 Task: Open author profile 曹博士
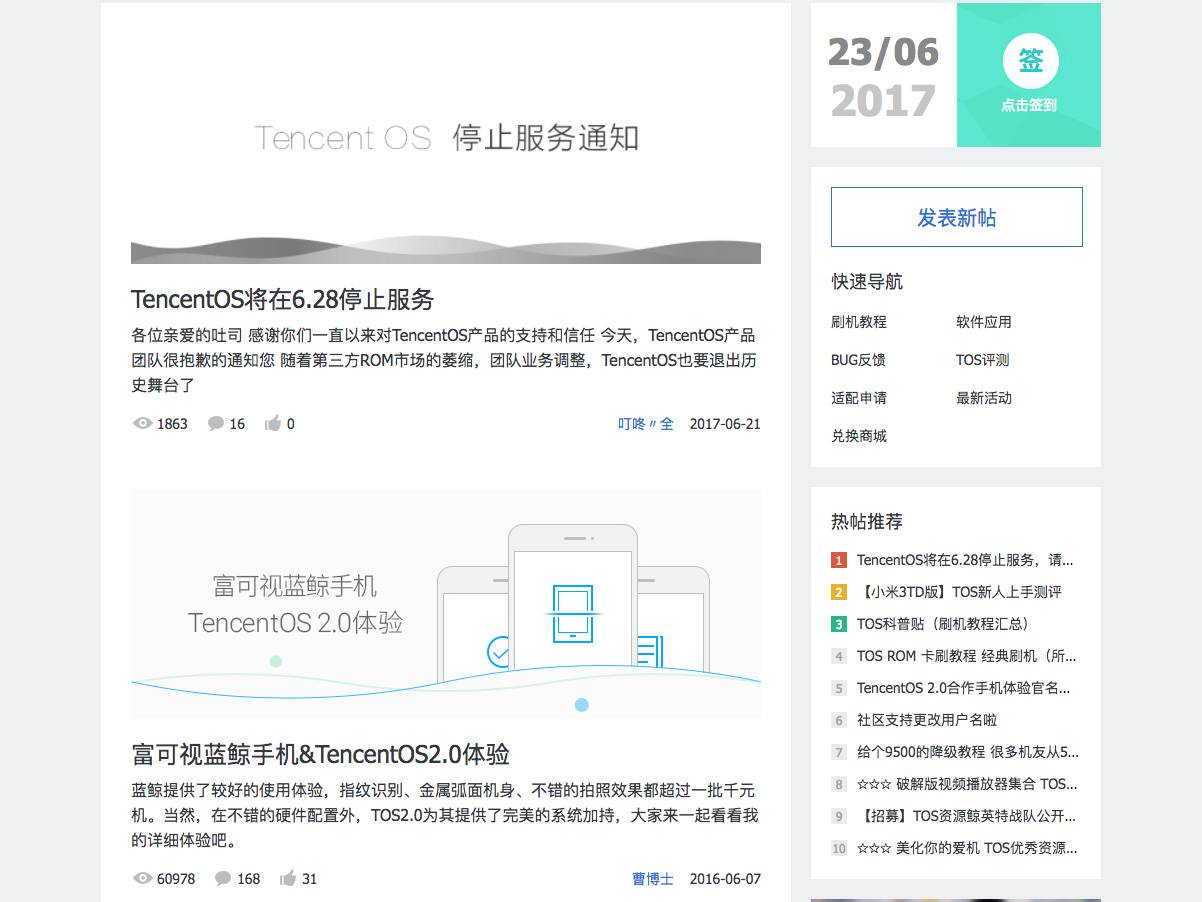653,879
